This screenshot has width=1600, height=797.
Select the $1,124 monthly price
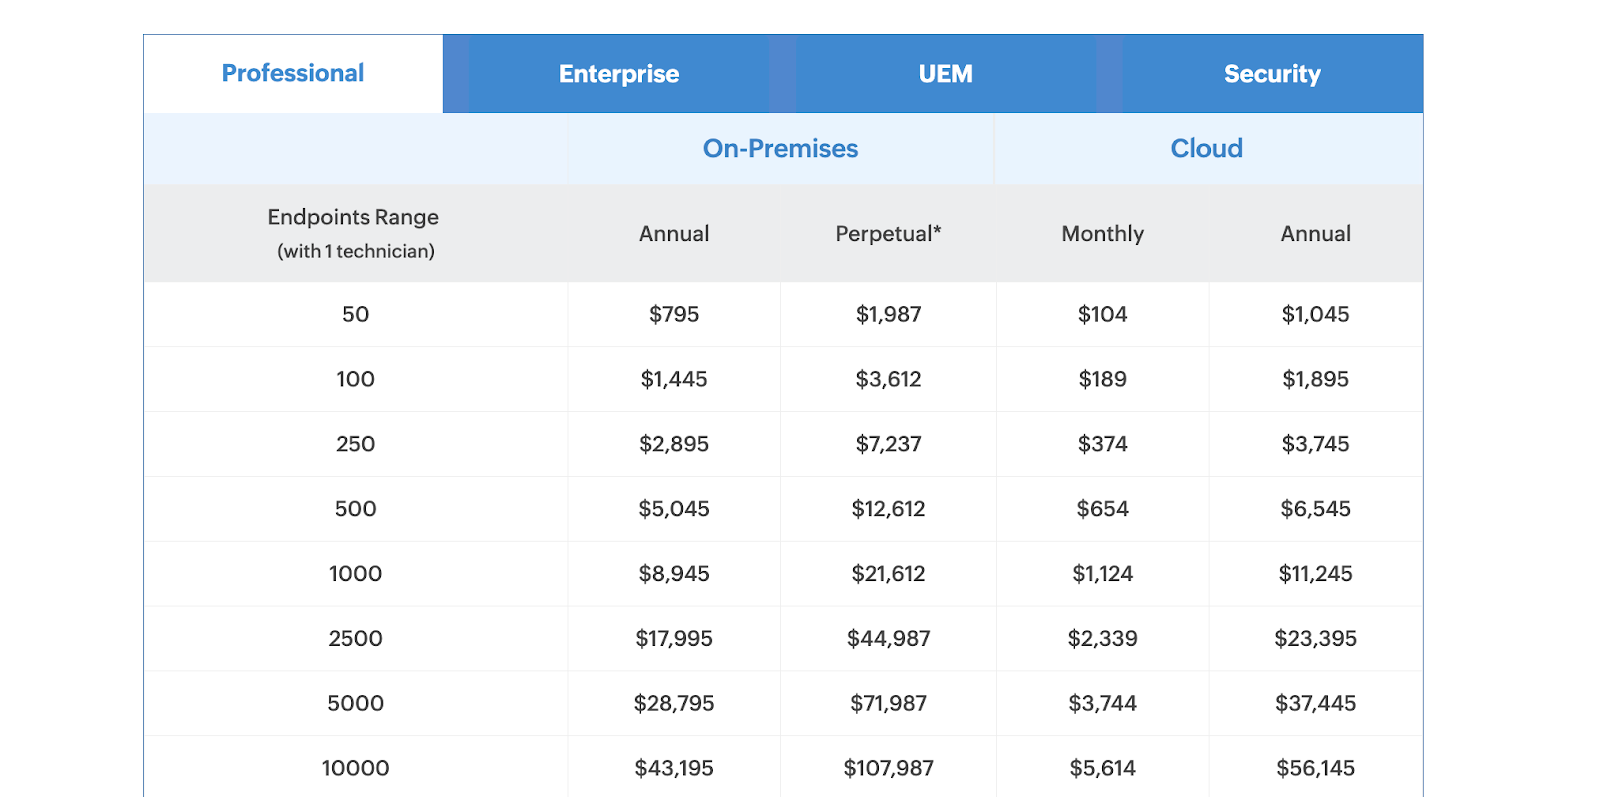click(x=1102, y=574)
